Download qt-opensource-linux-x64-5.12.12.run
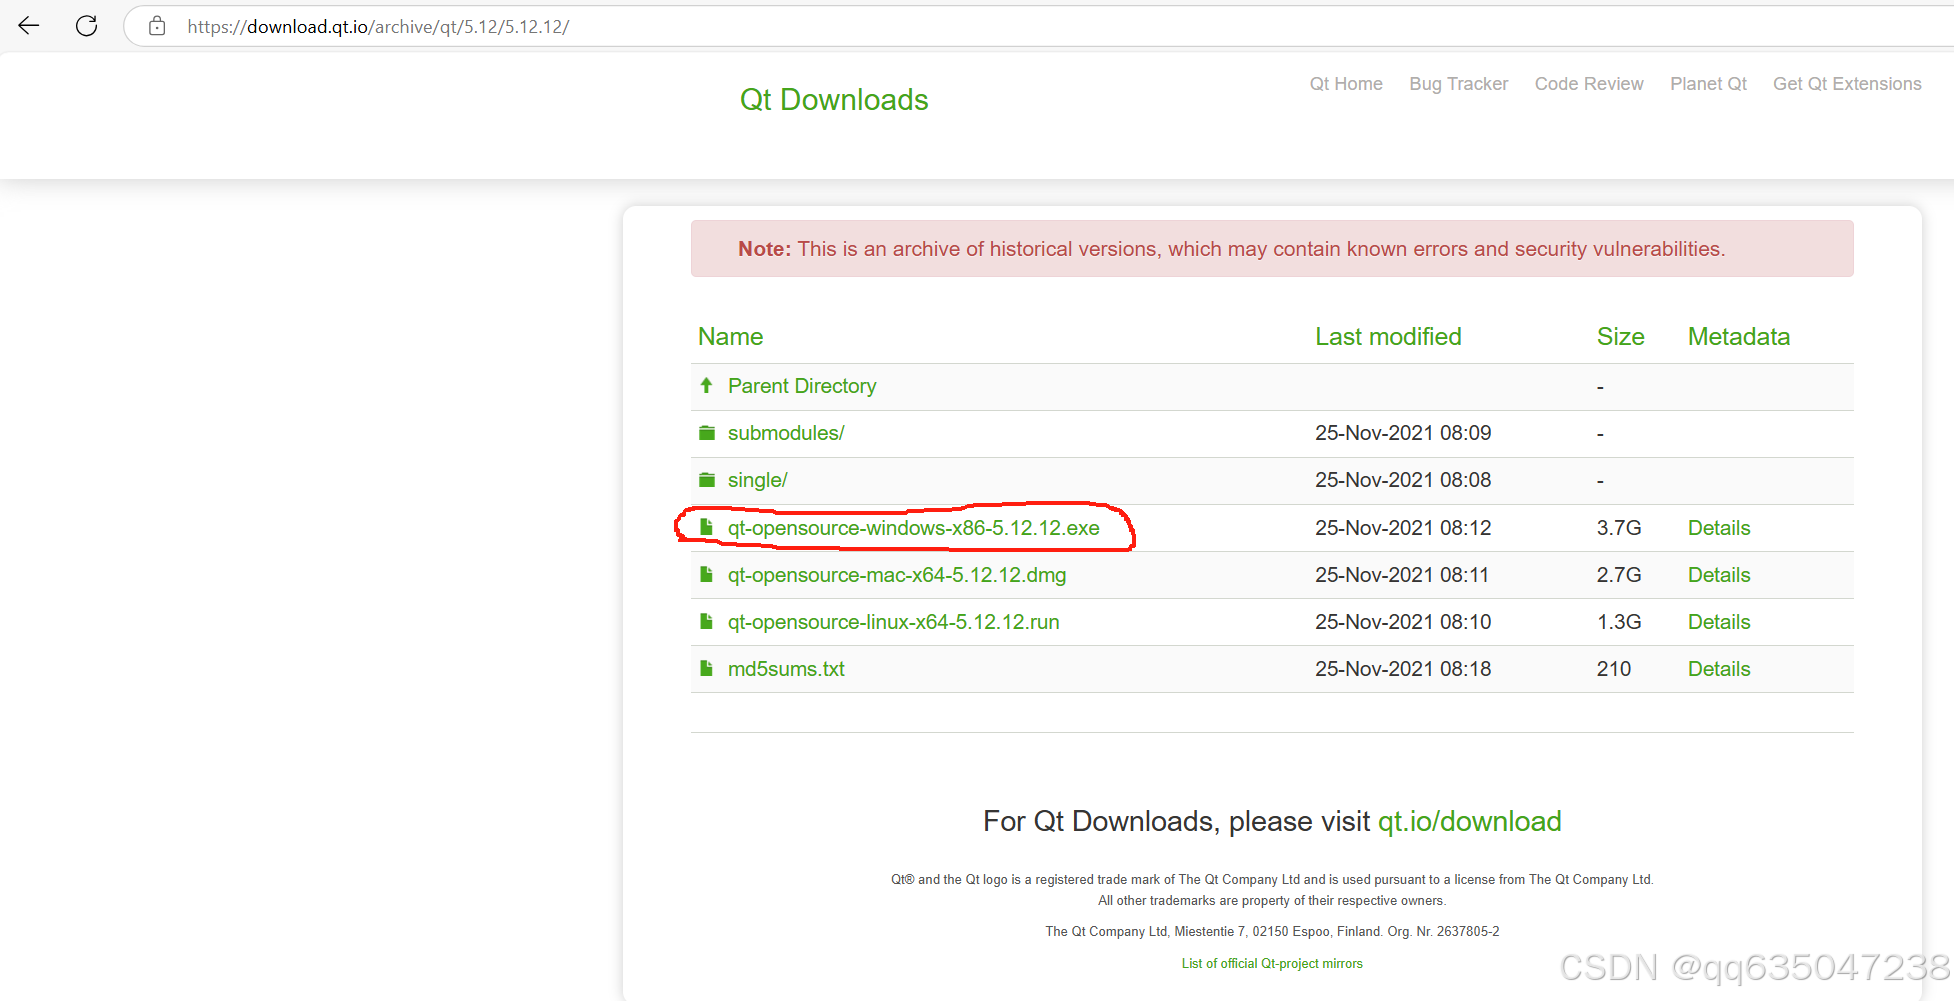1954x1001 pixels. point(893,622)
